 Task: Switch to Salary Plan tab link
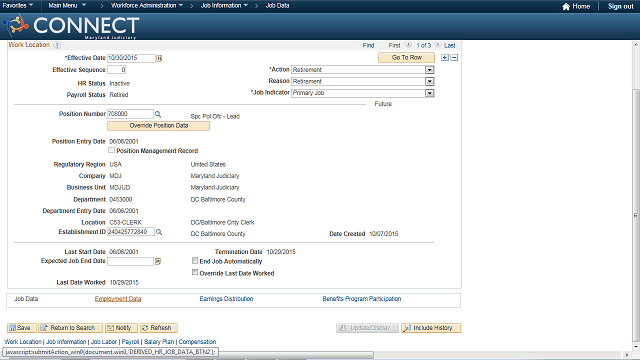pos(159,342)
